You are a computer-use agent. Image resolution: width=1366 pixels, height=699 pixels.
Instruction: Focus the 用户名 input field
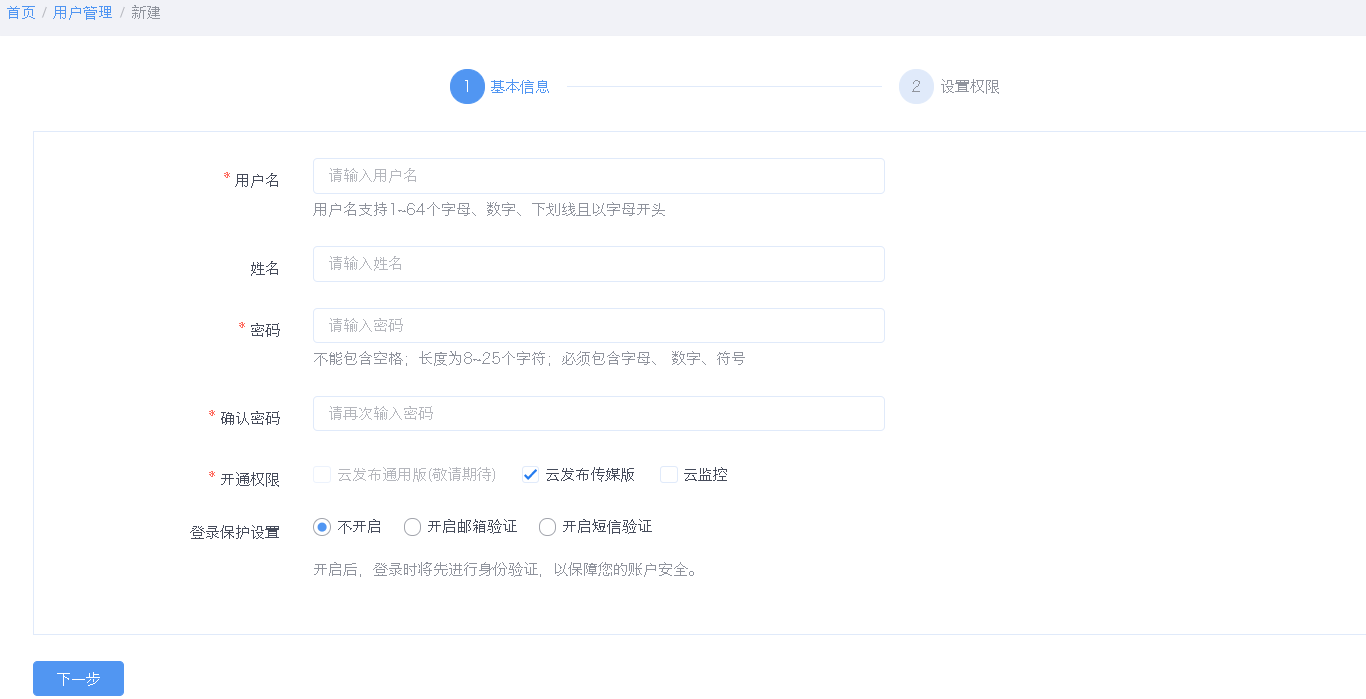coord(599,176)
